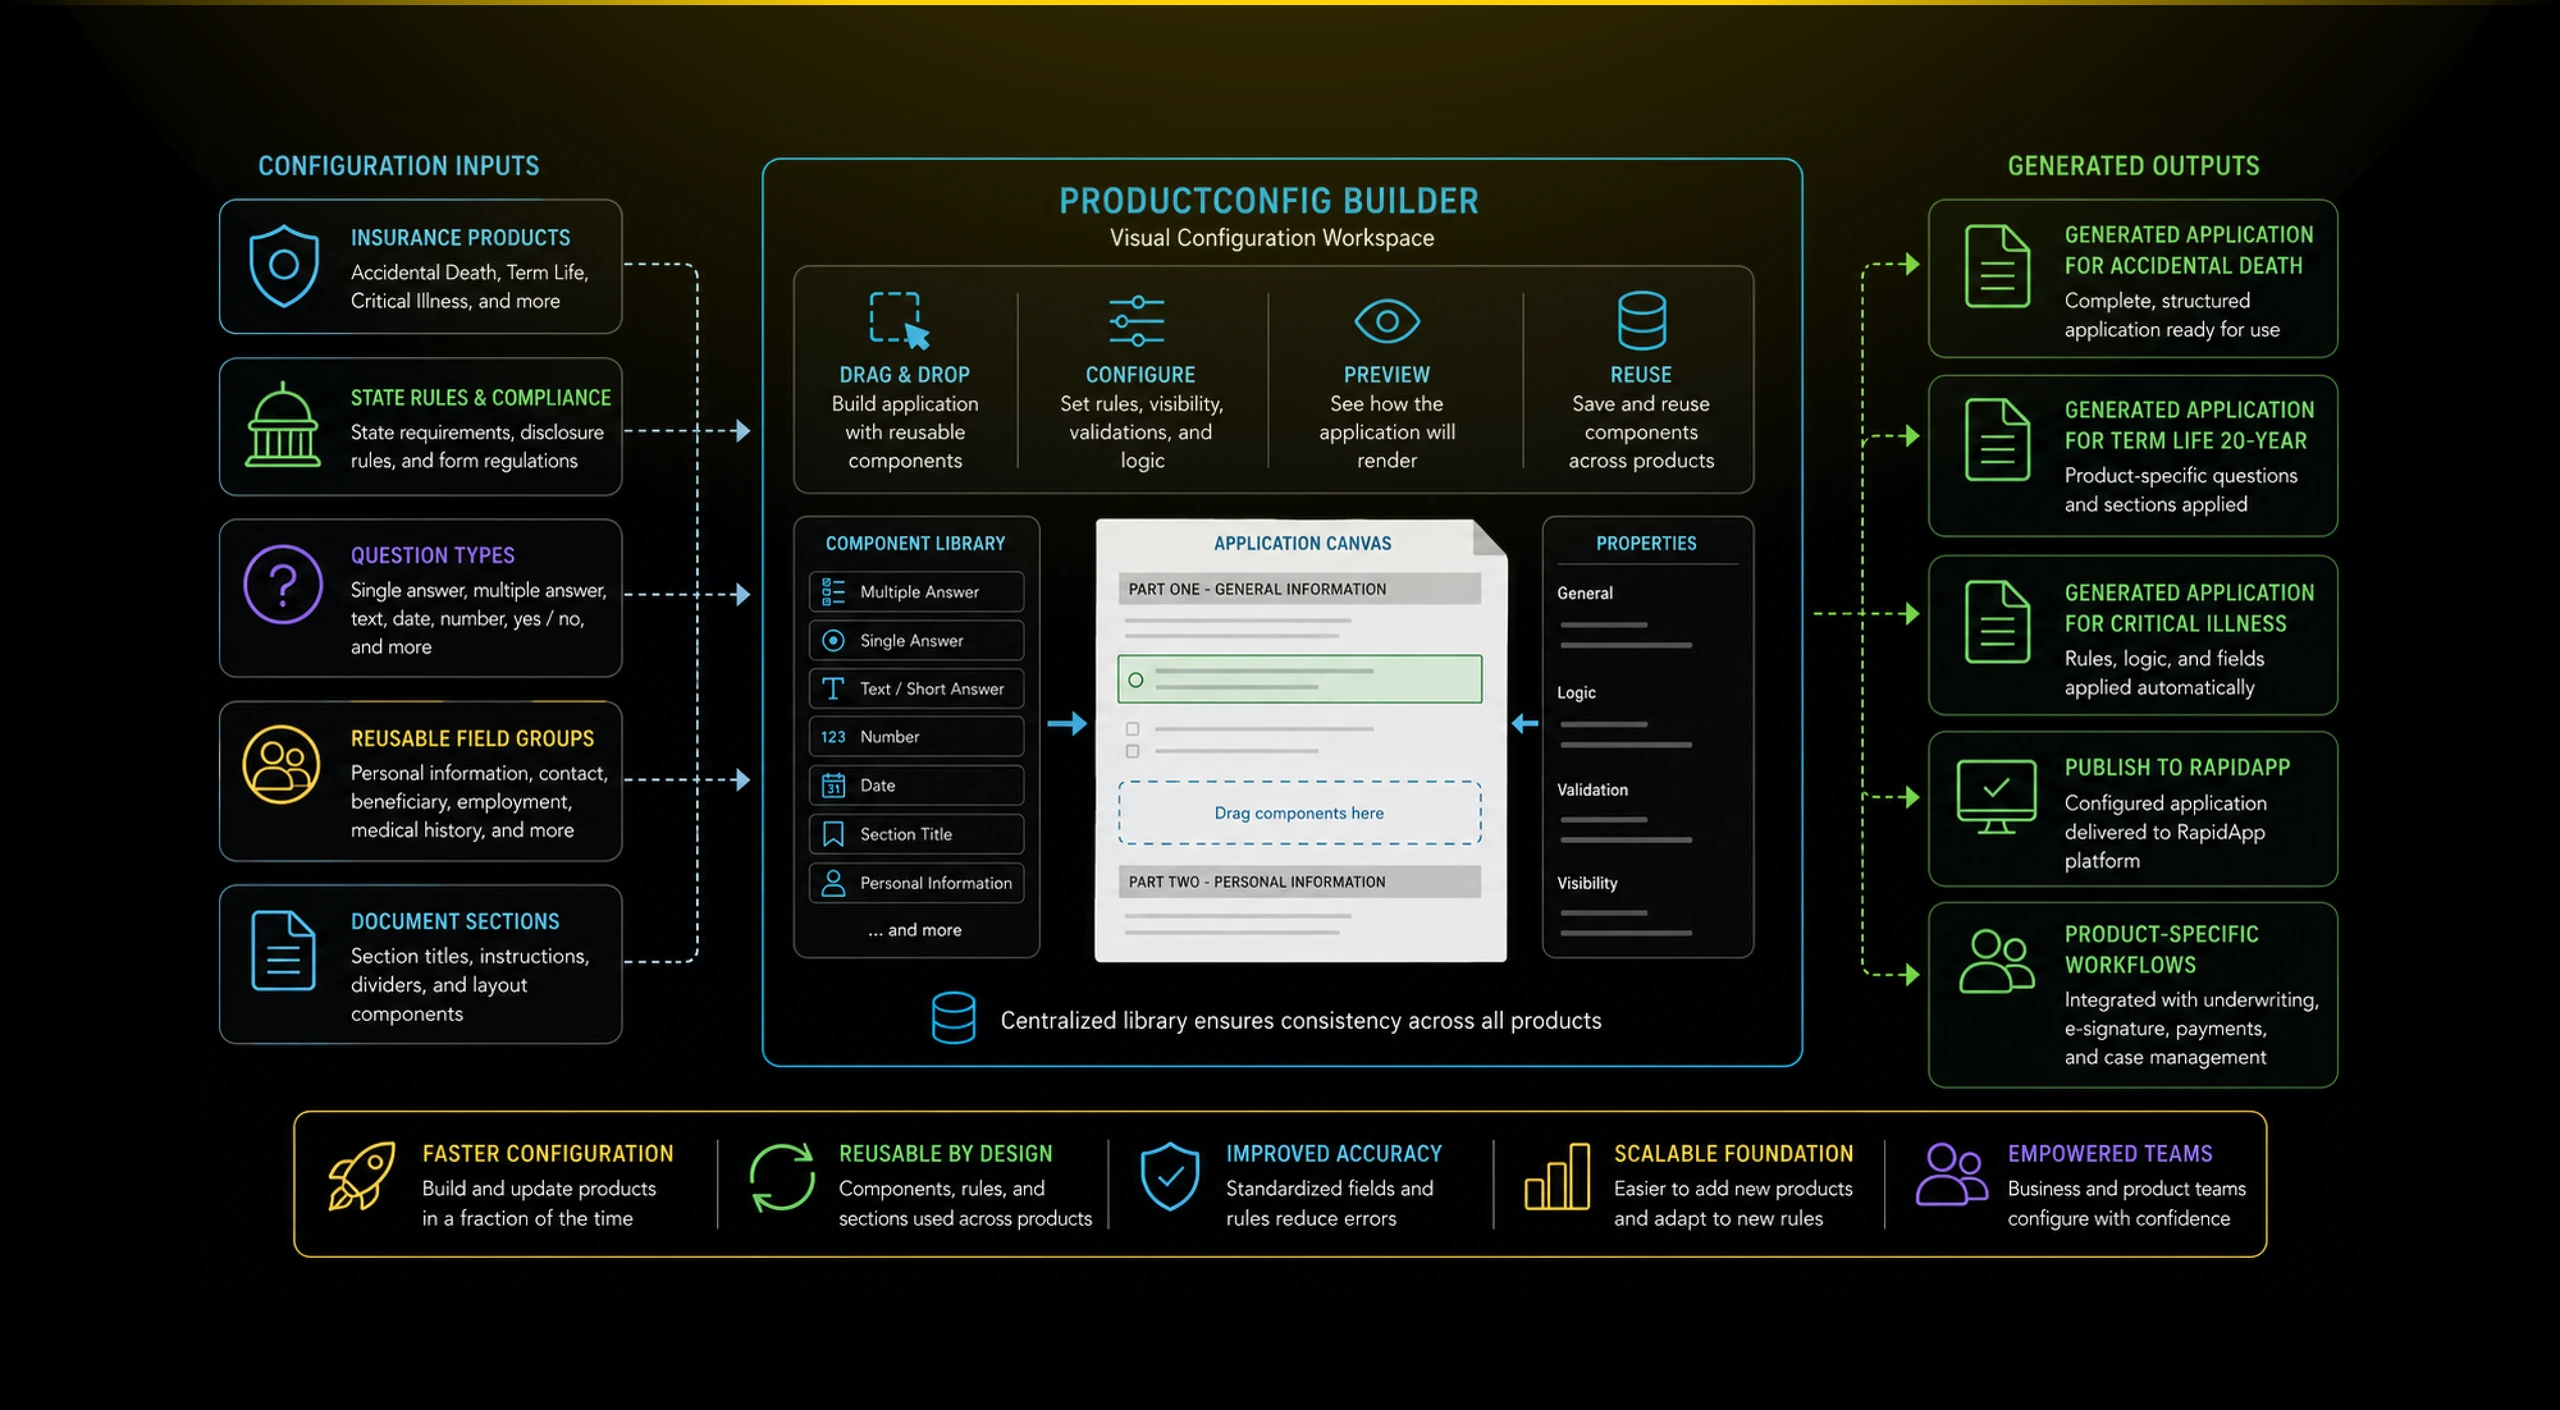
Task: Select the Number component
Action: (916, 737)
